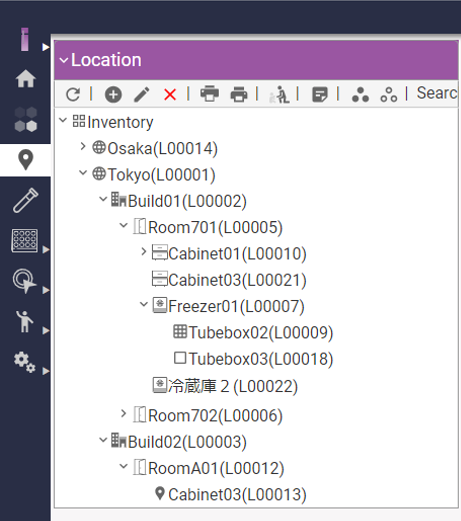Add a new location with plus icon
Image resolution: width=461 pixels, height=521 pixels.
click(113, 94)
